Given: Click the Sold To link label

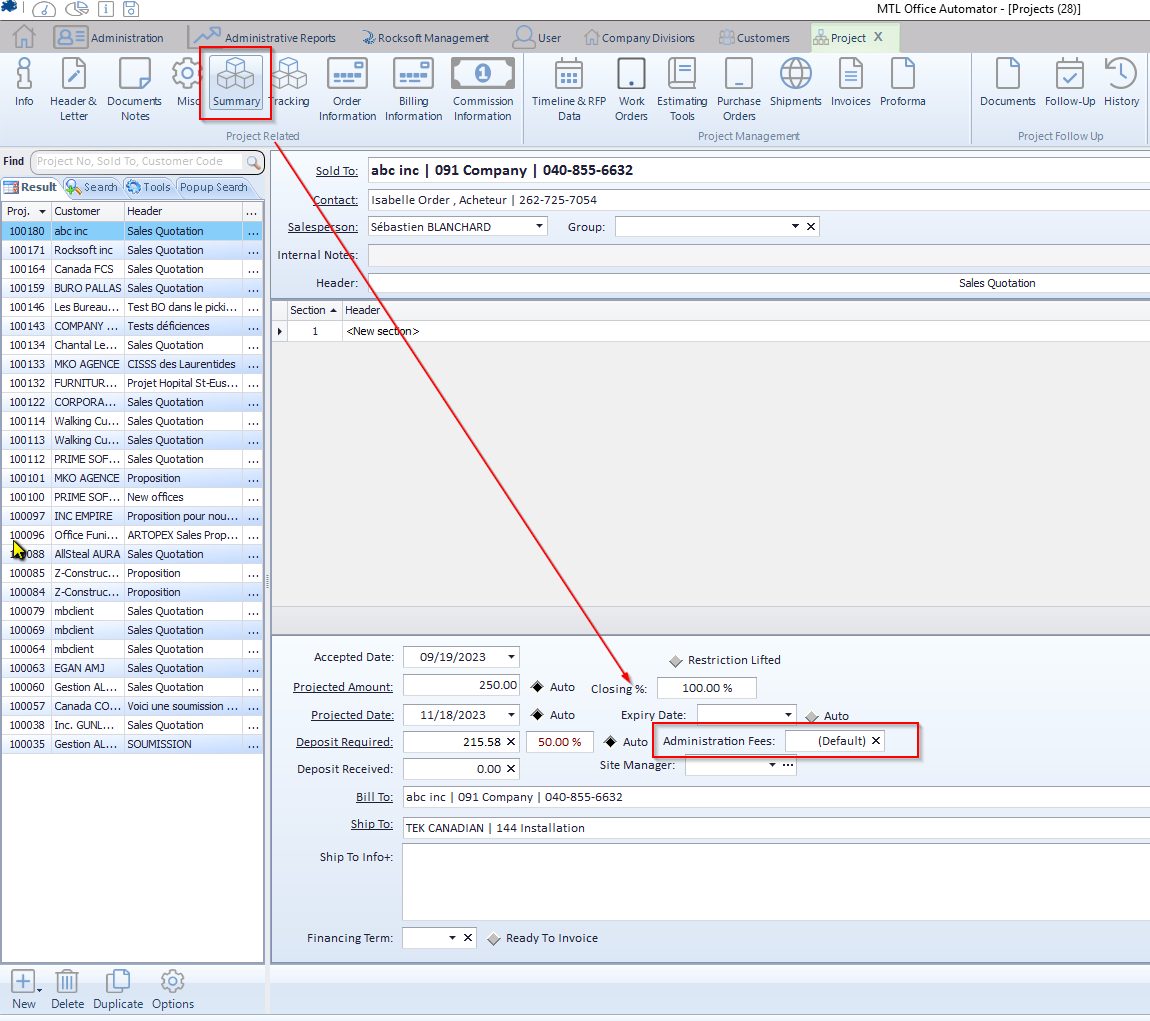Looking at the screenshot, I should pos(336,171).
